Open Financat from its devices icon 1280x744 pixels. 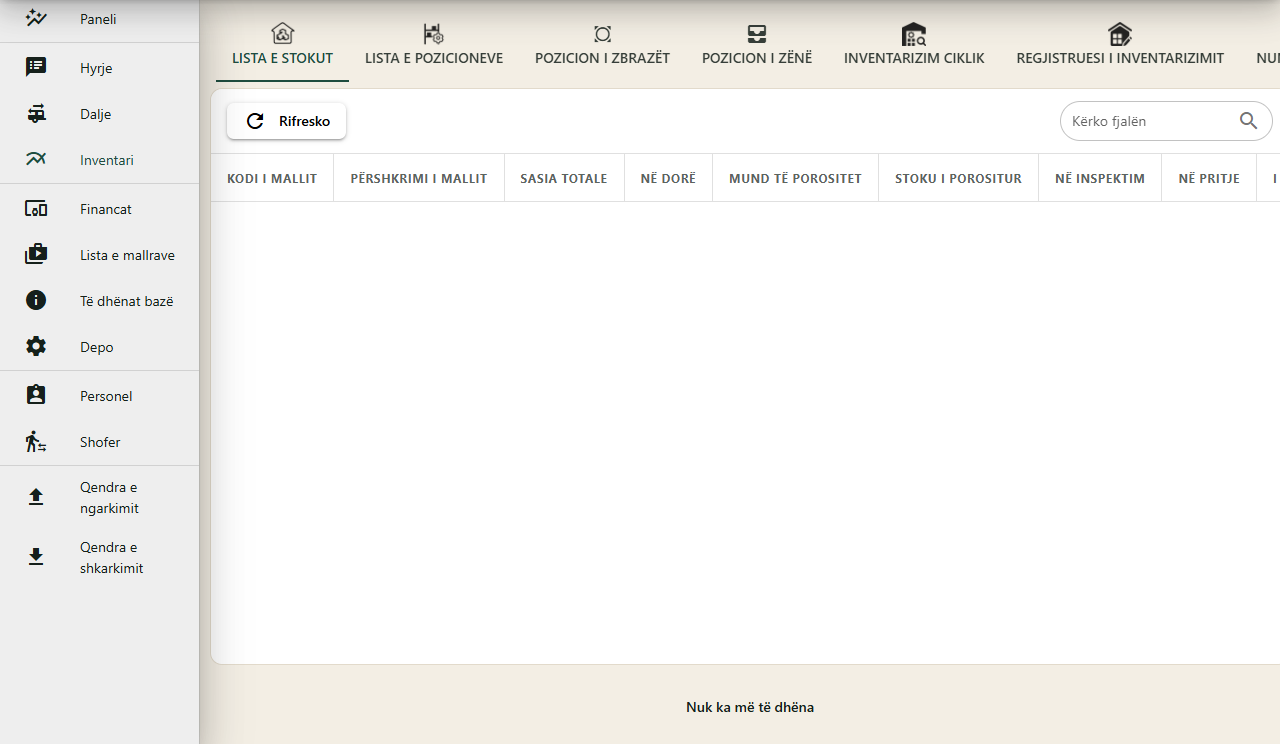click(x=36, y=209)
